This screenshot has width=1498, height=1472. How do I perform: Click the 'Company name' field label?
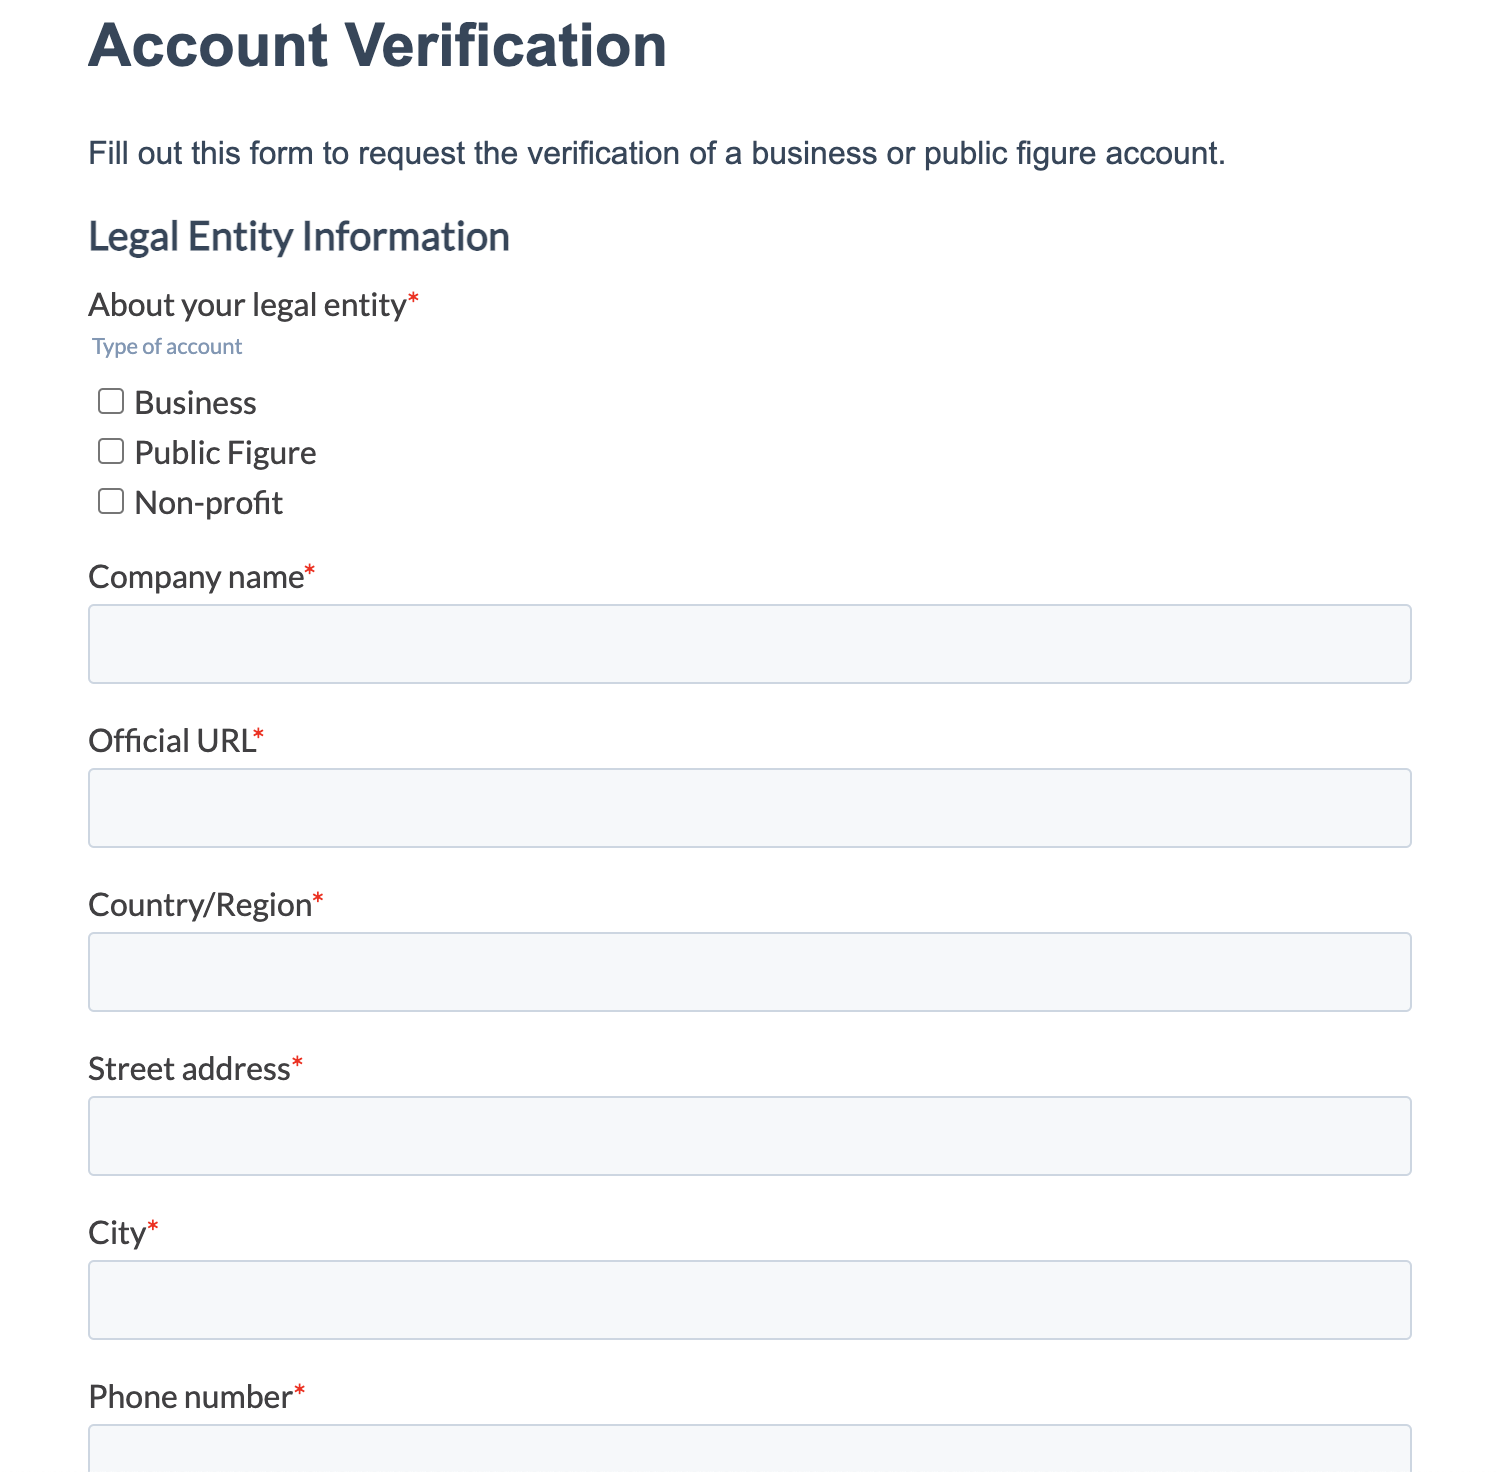pos(196,577)
